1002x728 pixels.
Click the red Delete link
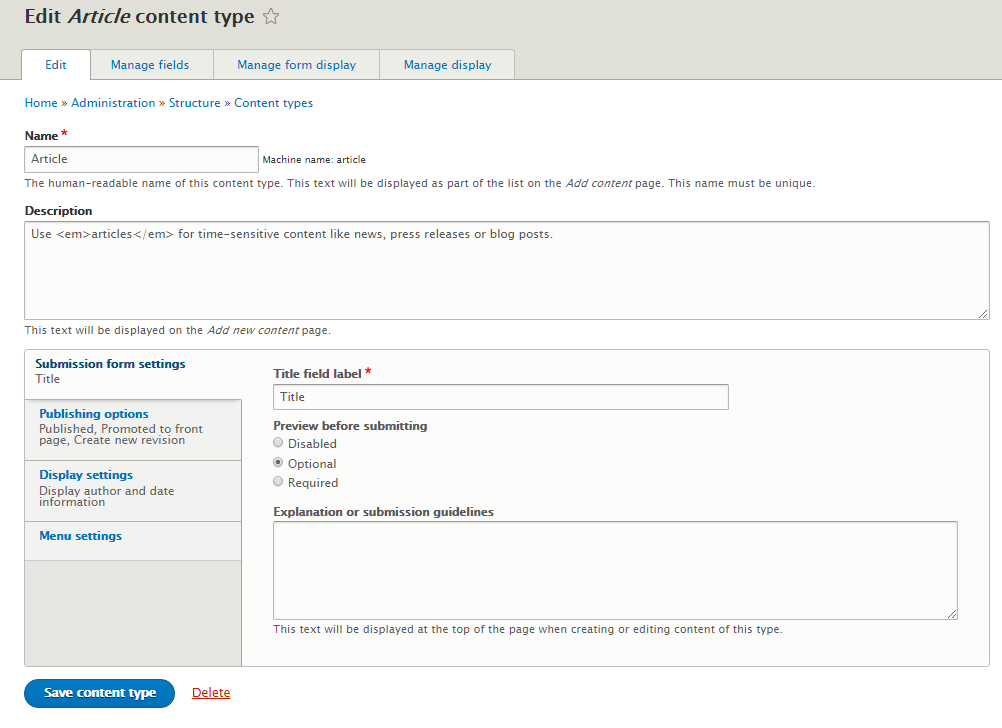click(211, 693)
